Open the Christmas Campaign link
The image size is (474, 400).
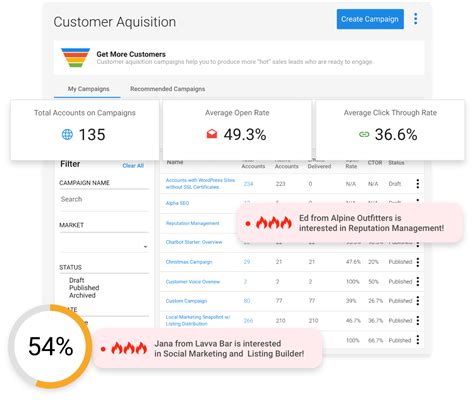(x=189, y=262)
